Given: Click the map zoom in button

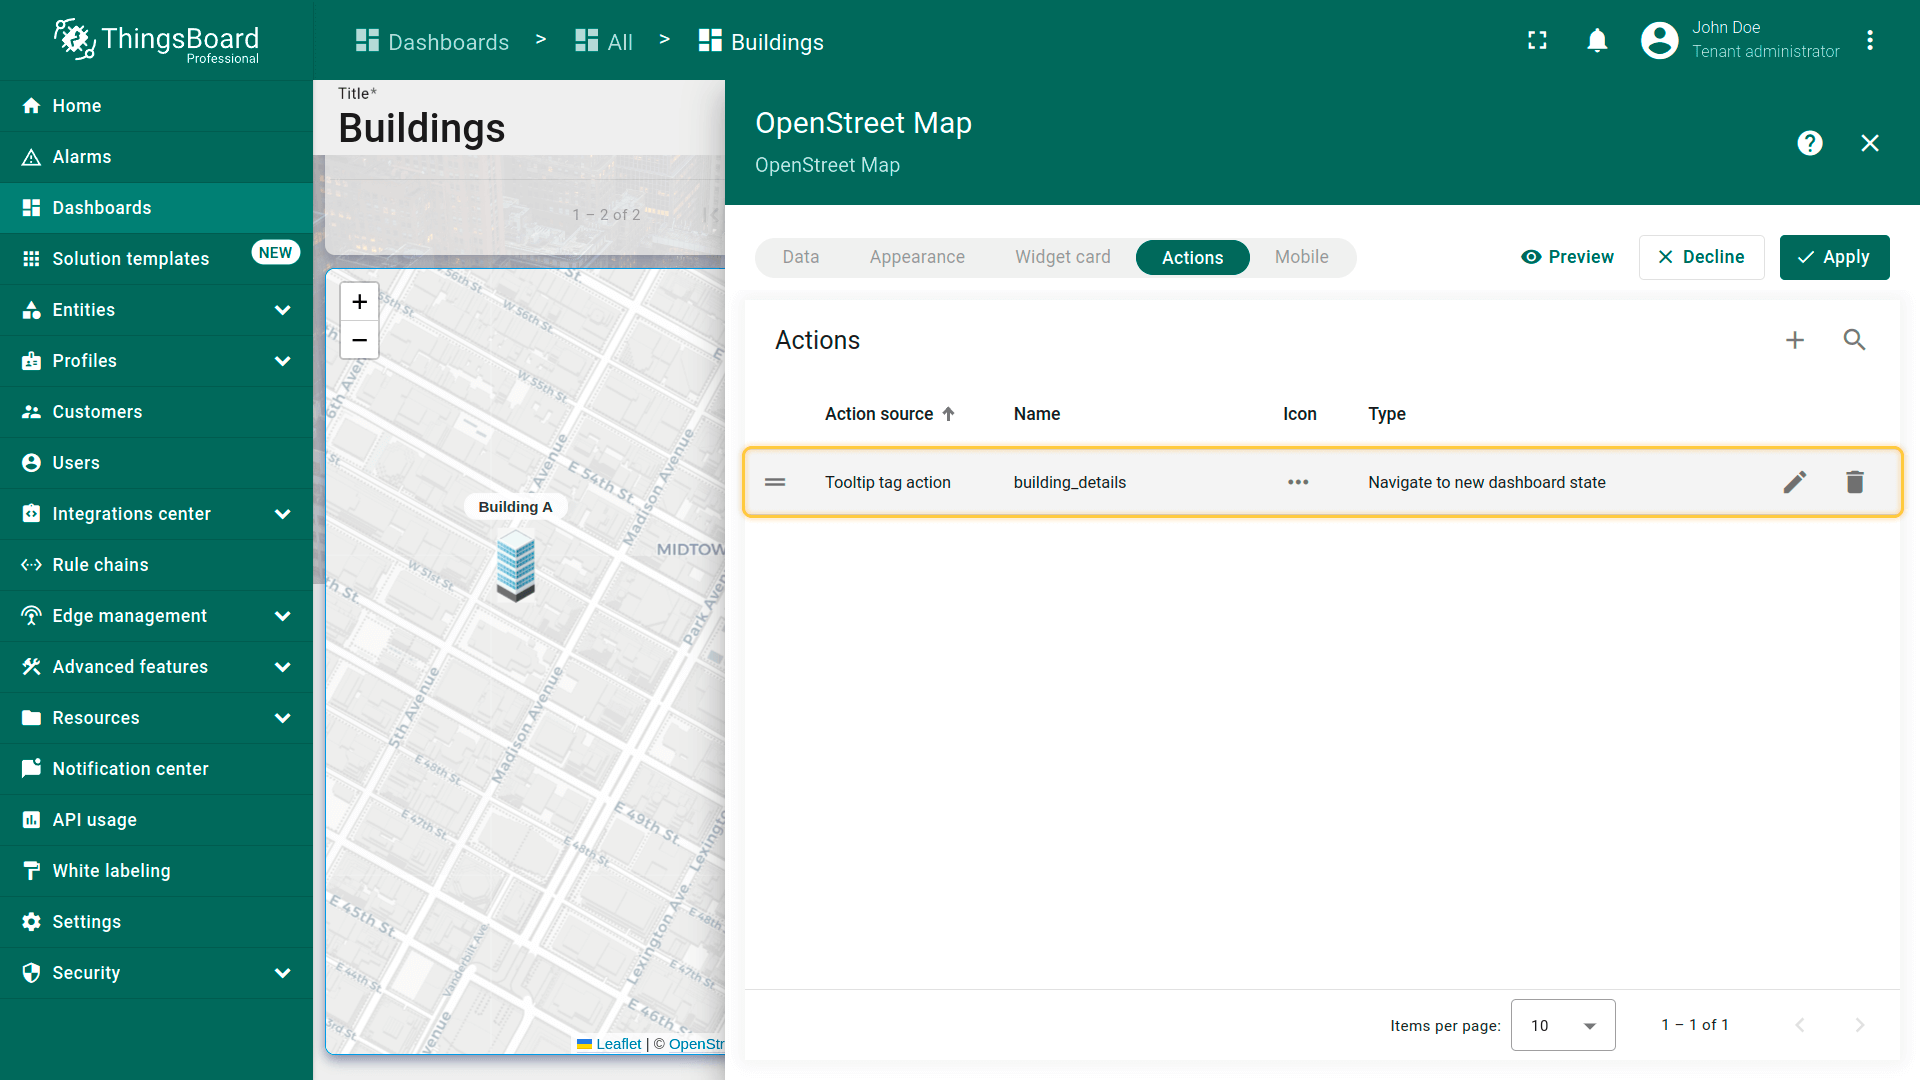Looking at the screenshot, I should (359, 302).
